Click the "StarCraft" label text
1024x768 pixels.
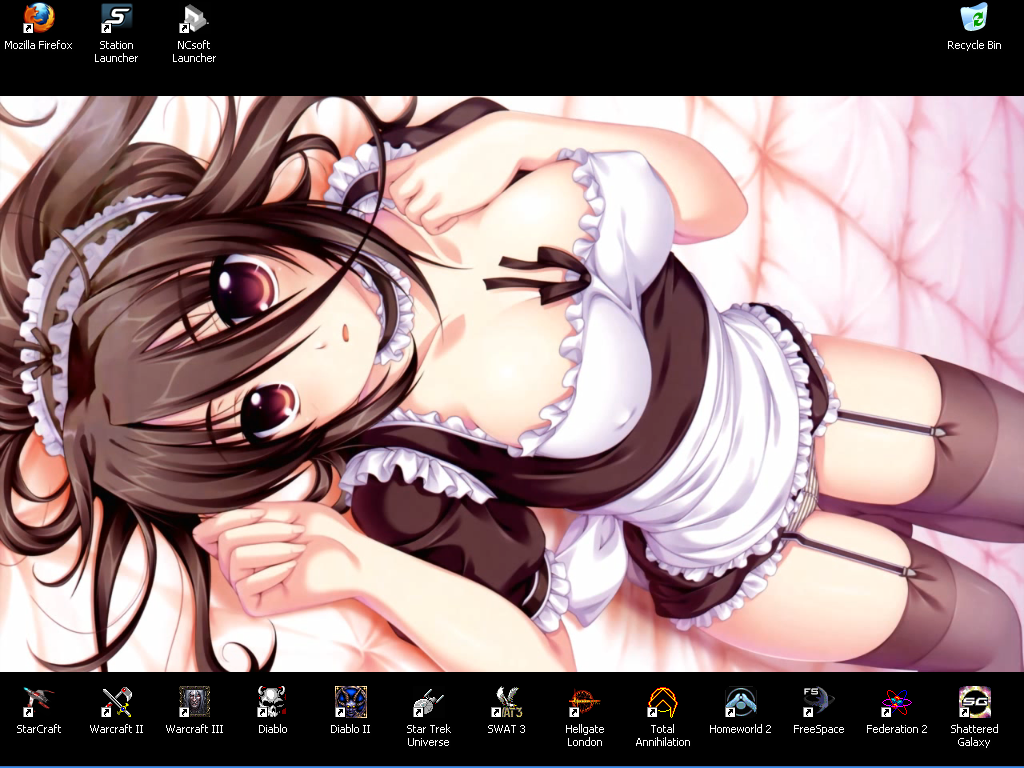coord(39,729)
